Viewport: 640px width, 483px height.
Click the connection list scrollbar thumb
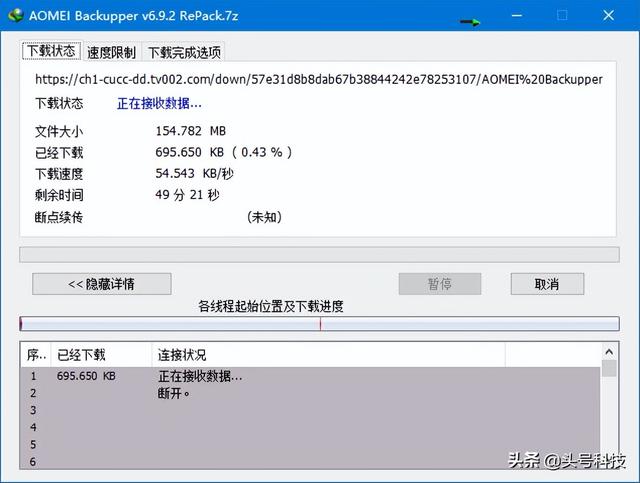(609, 368)
